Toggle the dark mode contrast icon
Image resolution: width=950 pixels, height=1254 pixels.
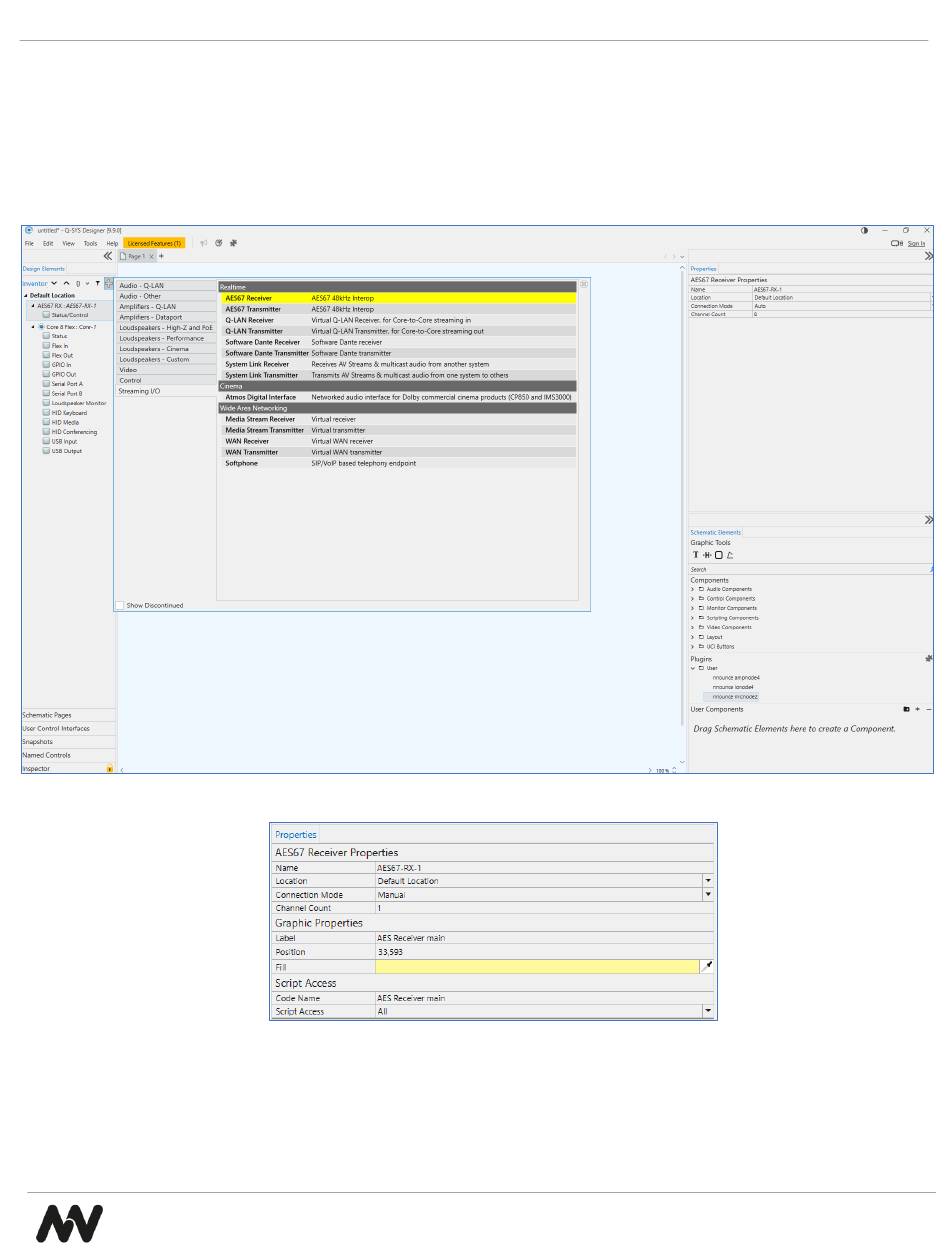[x=864, y=230]
